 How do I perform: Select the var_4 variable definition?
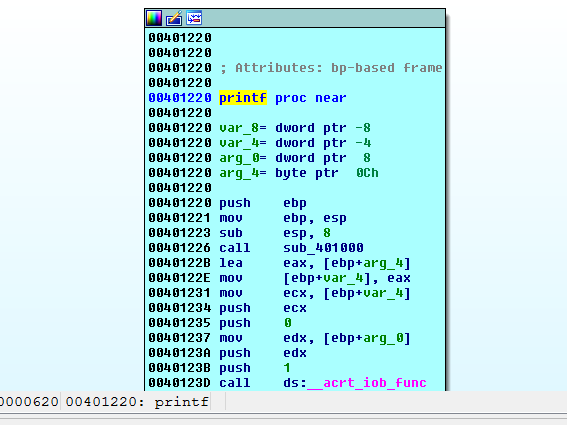click(295, 143)
